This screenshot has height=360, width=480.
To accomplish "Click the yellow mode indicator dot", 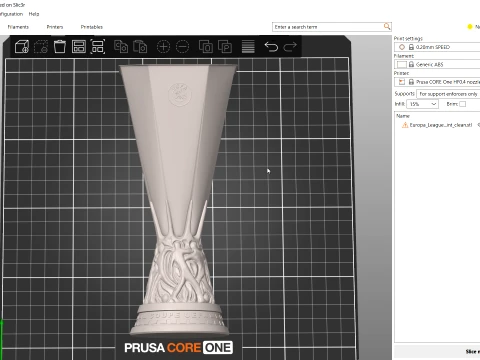I will pos(470,27).
